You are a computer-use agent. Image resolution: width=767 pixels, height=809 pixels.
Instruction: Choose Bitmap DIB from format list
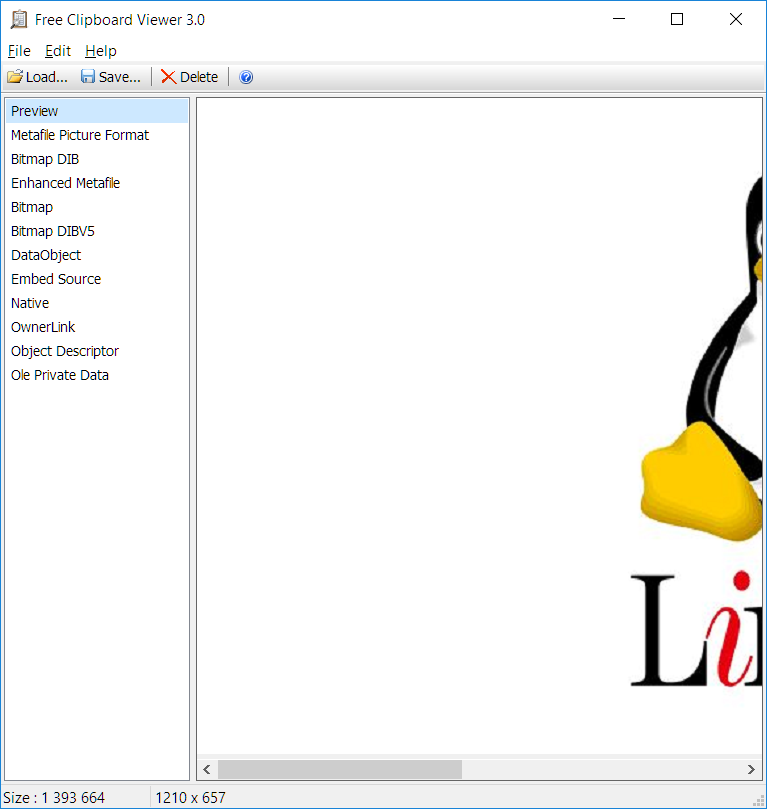45,159
